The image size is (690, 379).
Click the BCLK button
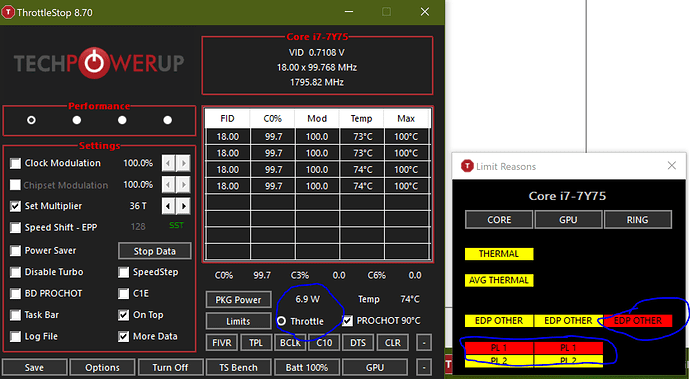click(290, 342)
